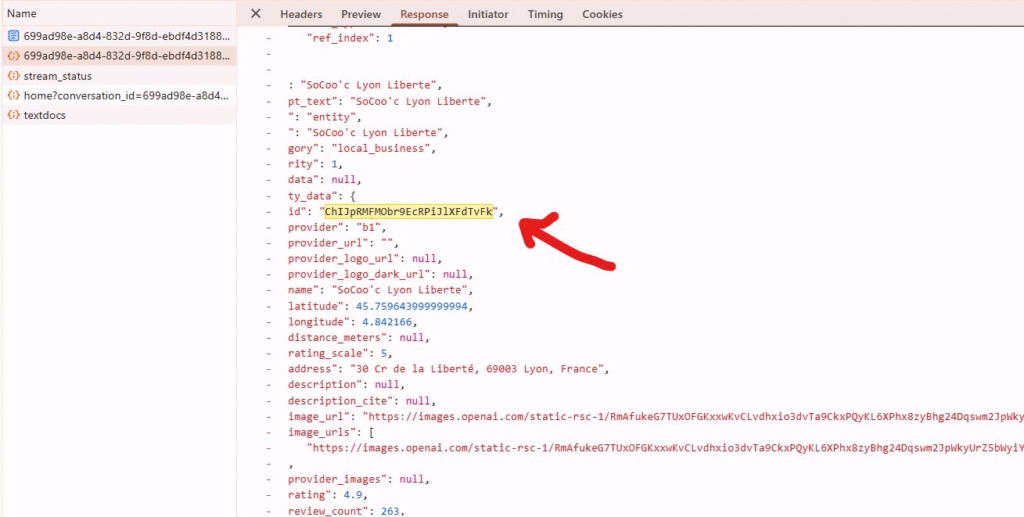This screenshot has width=1024, height=517.
Task: Click the document icon of the first 699ad98e request
Action: 13,36
